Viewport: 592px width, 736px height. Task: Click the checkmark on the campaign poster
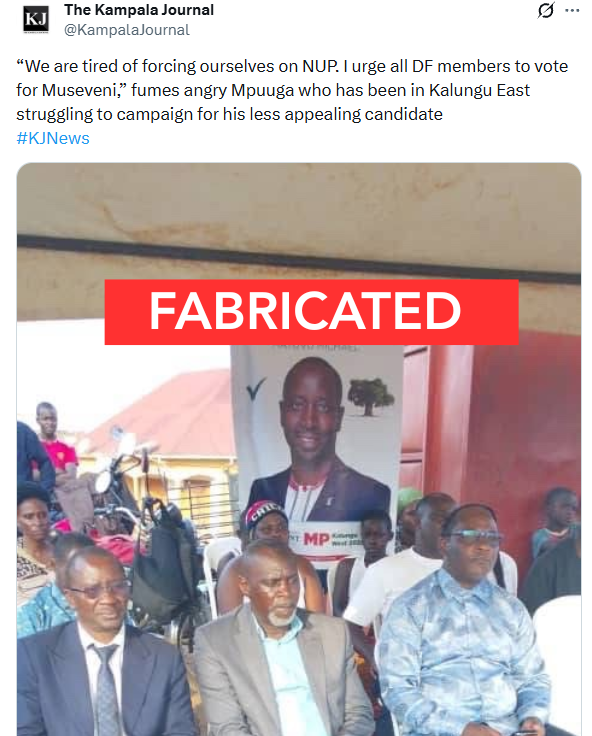255,389
